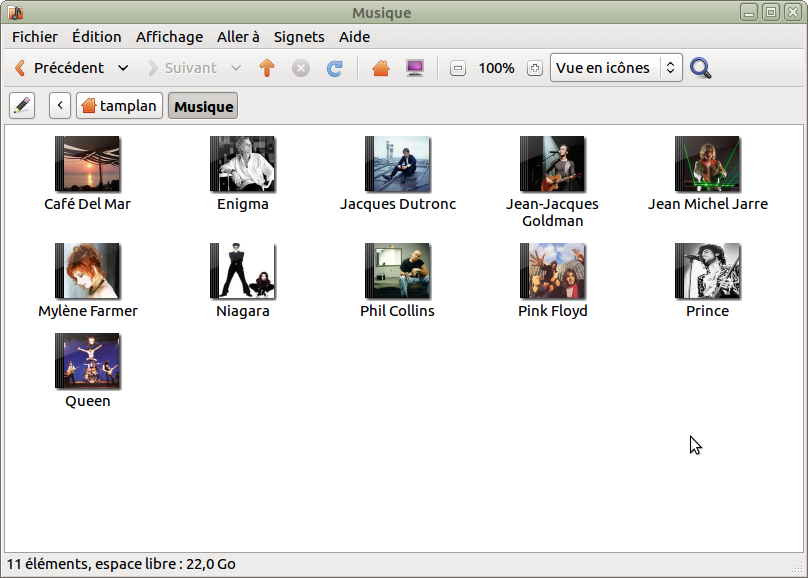Open the Fichier menu
Screen dimensions: 808x578
tap(35, 37)
